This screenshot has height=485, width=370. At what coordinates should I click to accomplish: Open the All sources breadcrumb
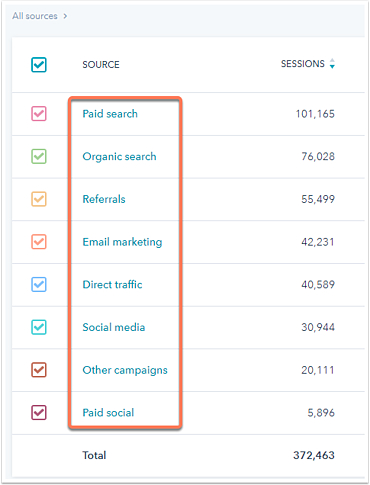click(x=35, y=16)
